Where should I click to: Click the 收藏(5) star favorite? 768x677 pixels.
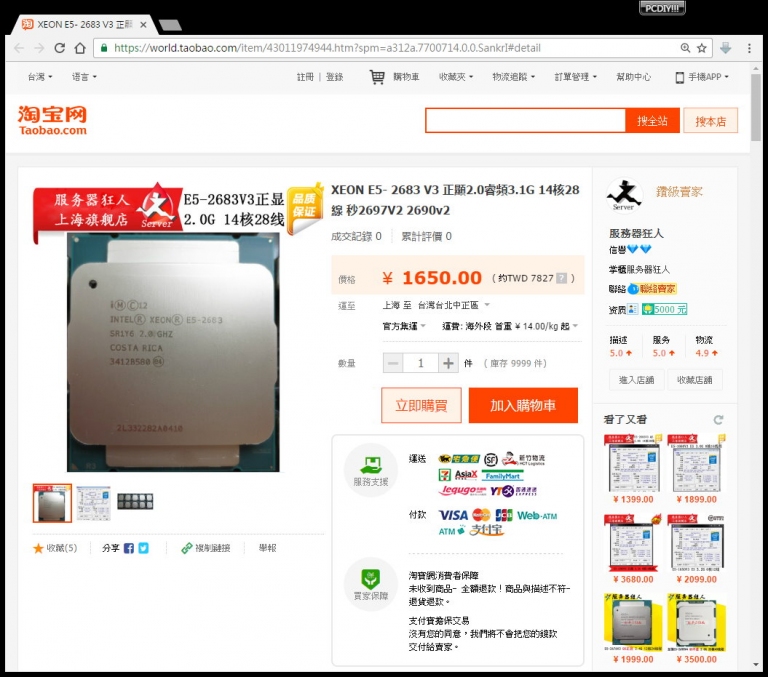(x=55, y=548)
